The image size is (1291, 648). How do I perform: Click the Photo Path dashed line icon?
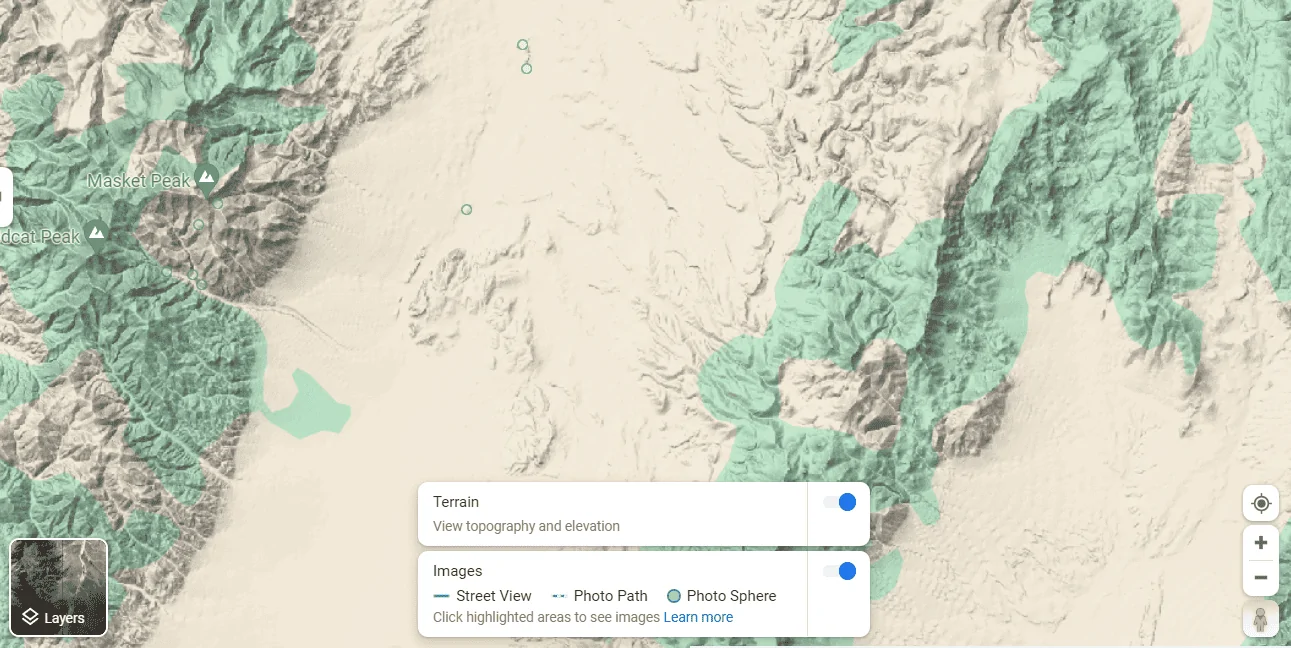[x=559, y=596]
